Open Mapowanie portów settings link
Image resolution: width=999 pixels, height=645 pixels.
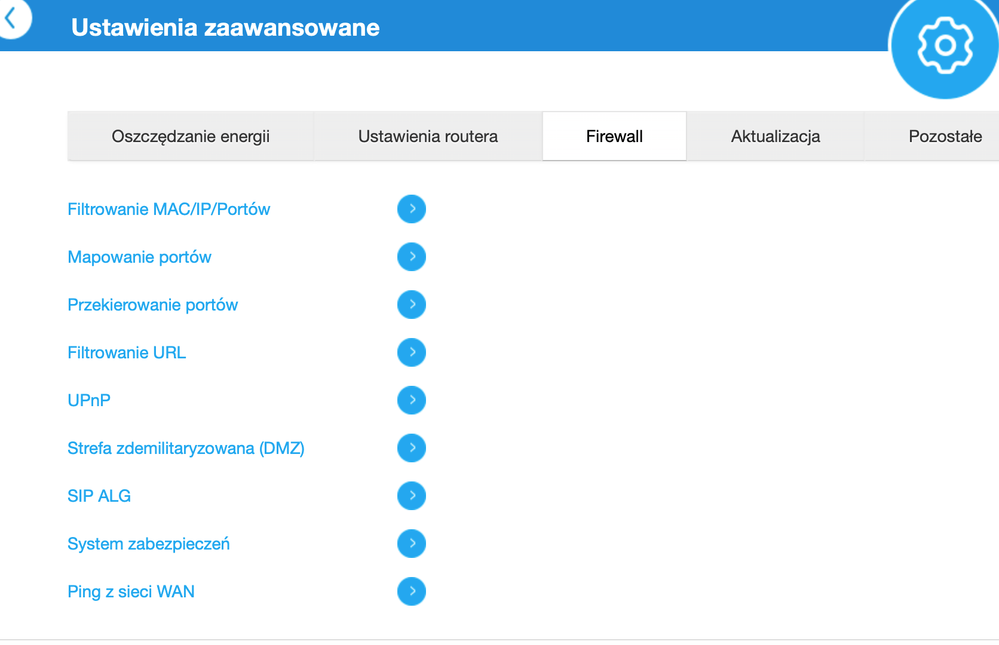(x=139, y=257)
